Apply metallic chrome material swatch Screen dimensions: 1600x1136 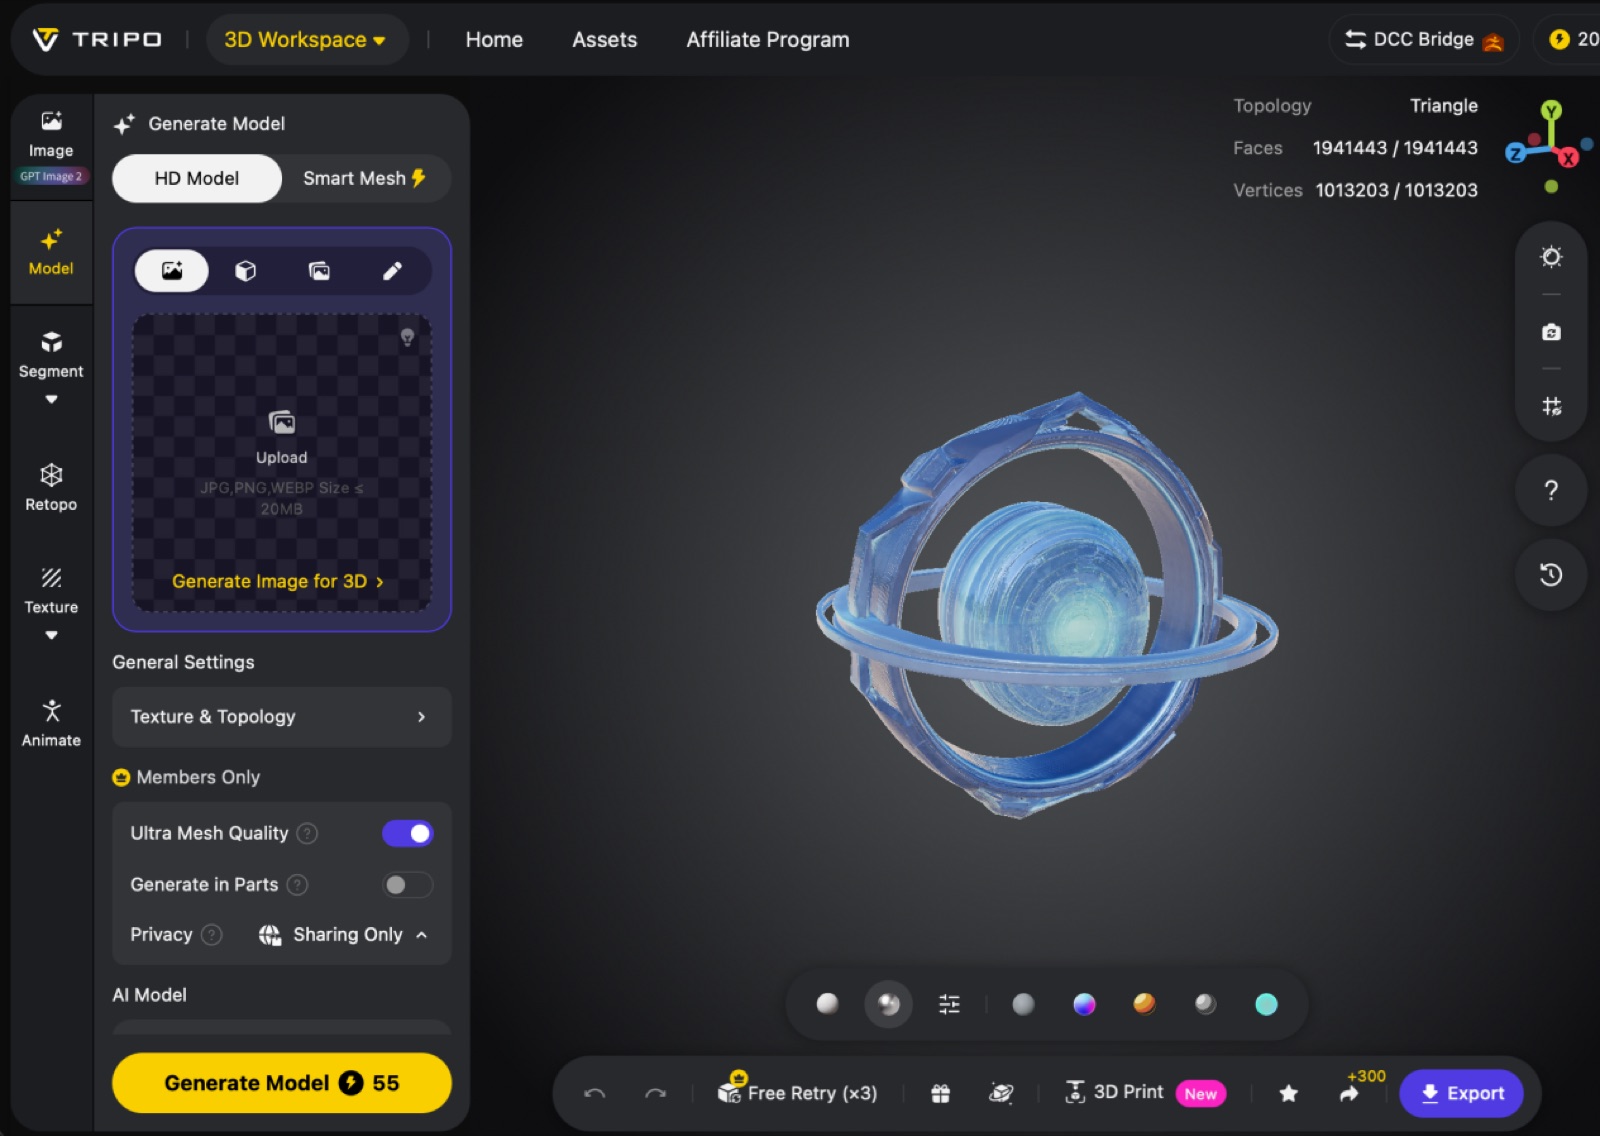tap(1205, 1003)
